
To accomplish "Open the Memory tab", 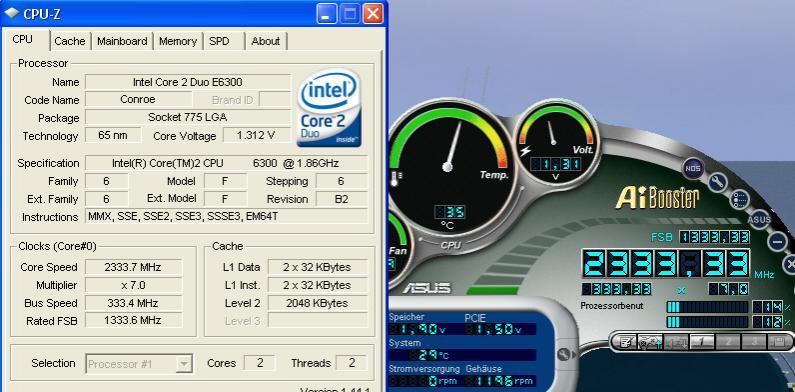I will point(177,41).
